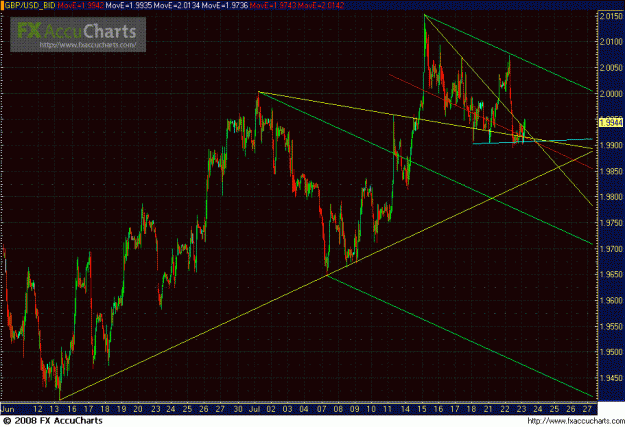Select date 14 on the time axis

coord(405,409)
